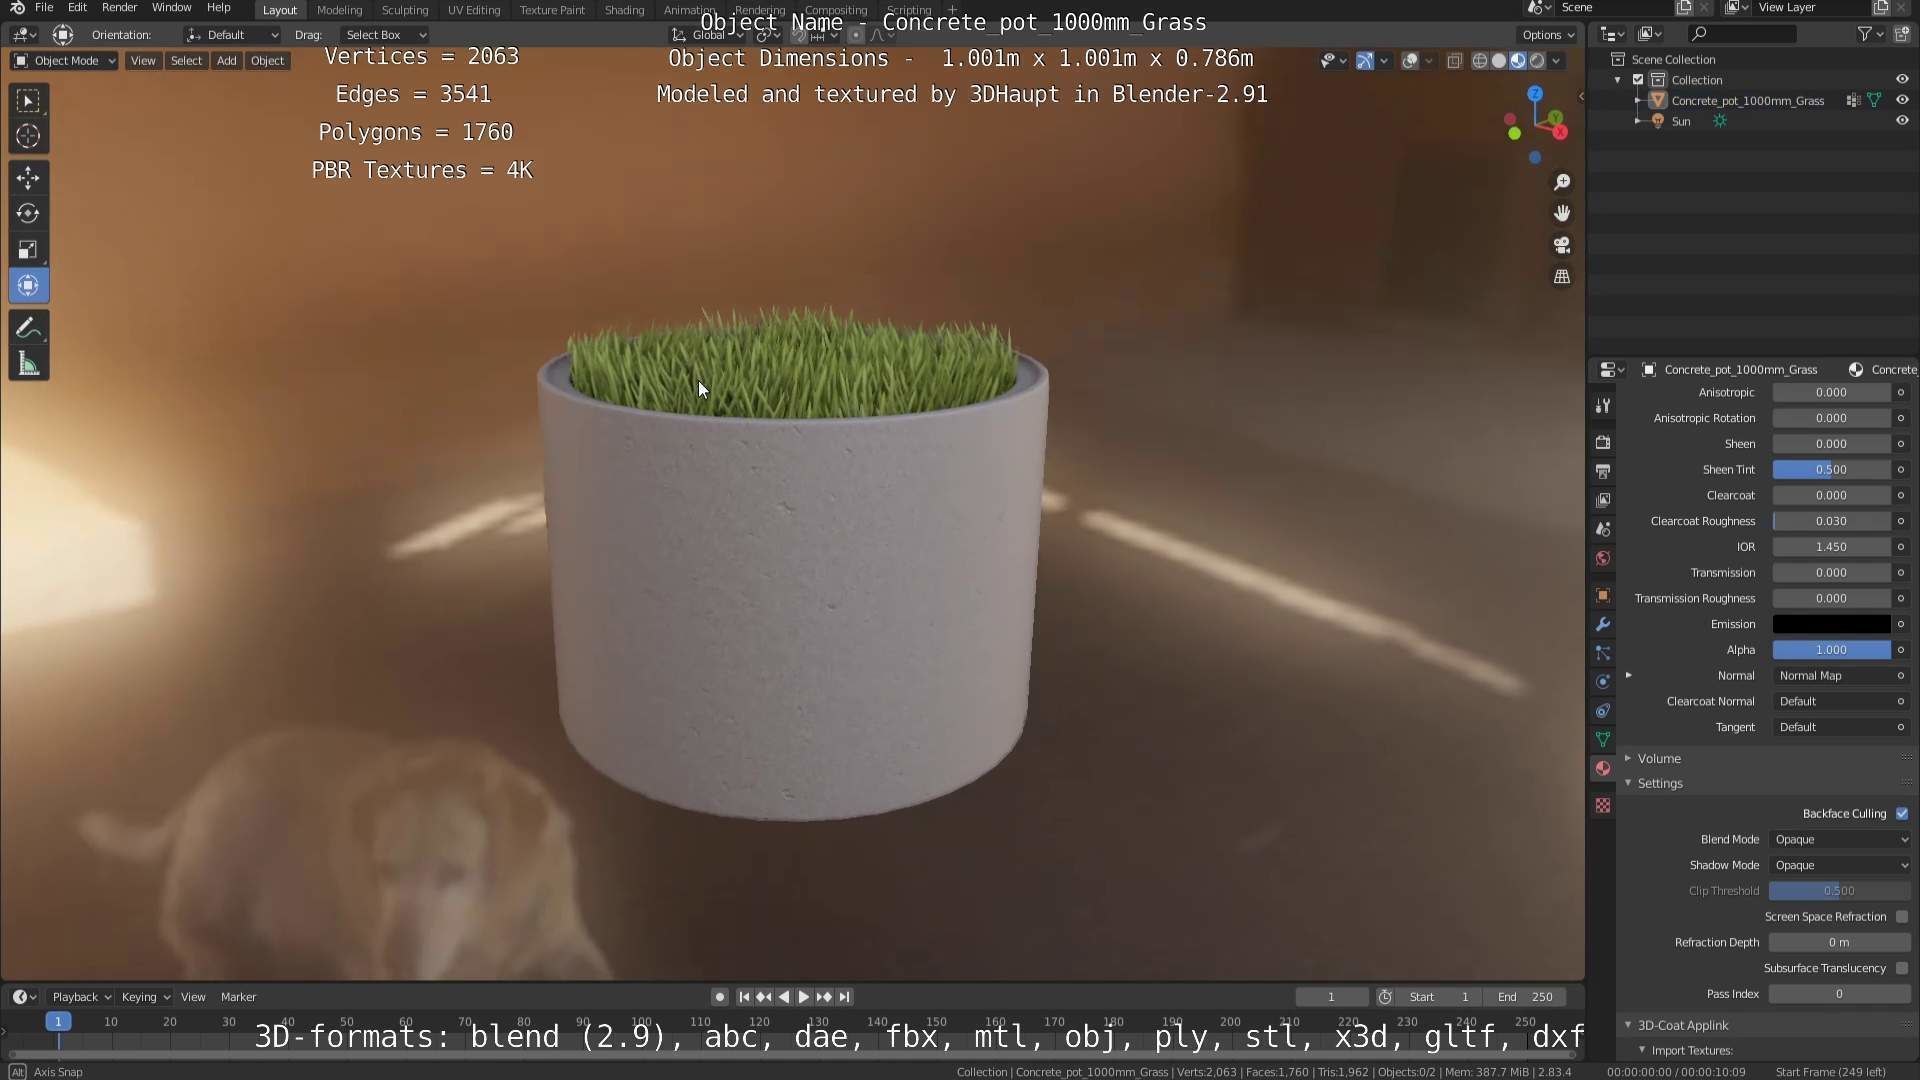Hide Concrete_pot_1000mm_Grass via eye icon

point(1902,100)
